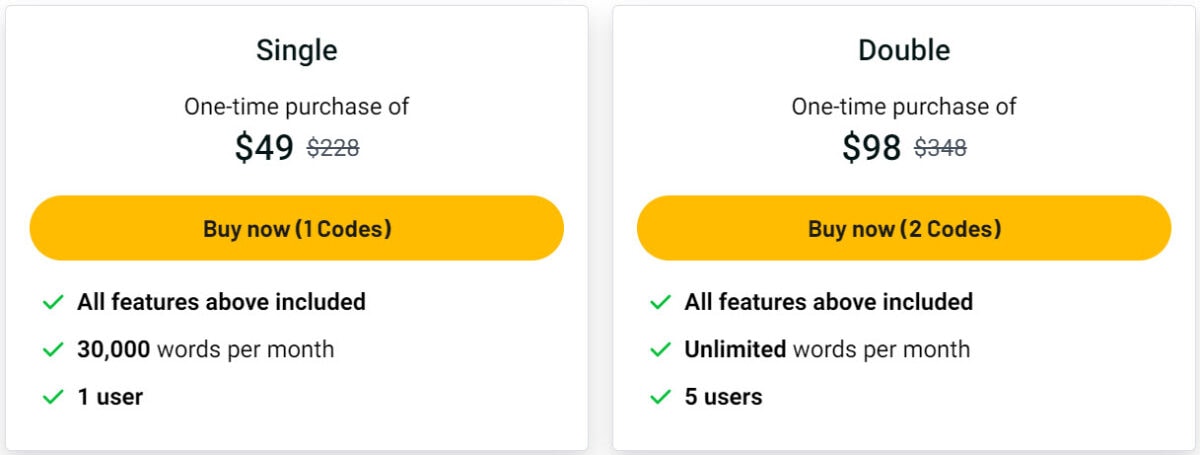The width and height of the screenshot is (1200, 455).
Task: Click the 5 users feature text
Action: pos(723,397)
